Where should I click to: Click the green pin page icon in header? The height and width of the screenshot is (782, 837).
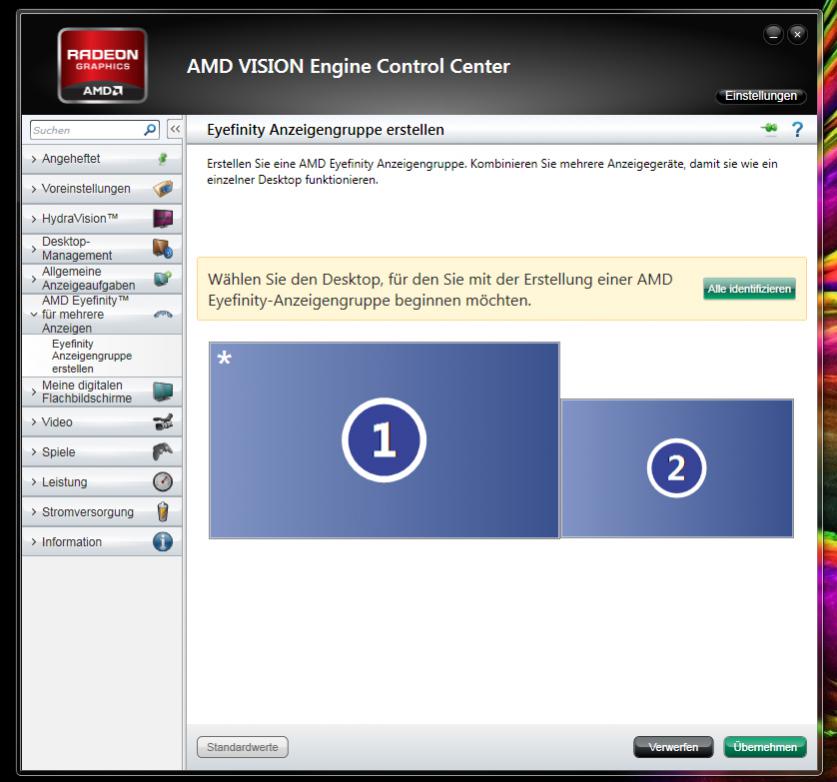(769, 128)
